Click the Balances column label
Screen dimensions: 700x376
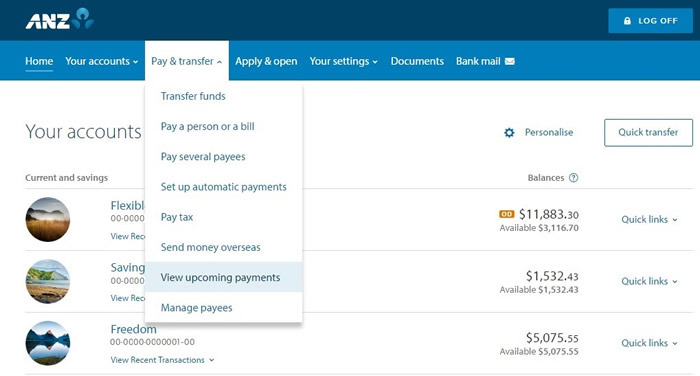click(546, 178)
